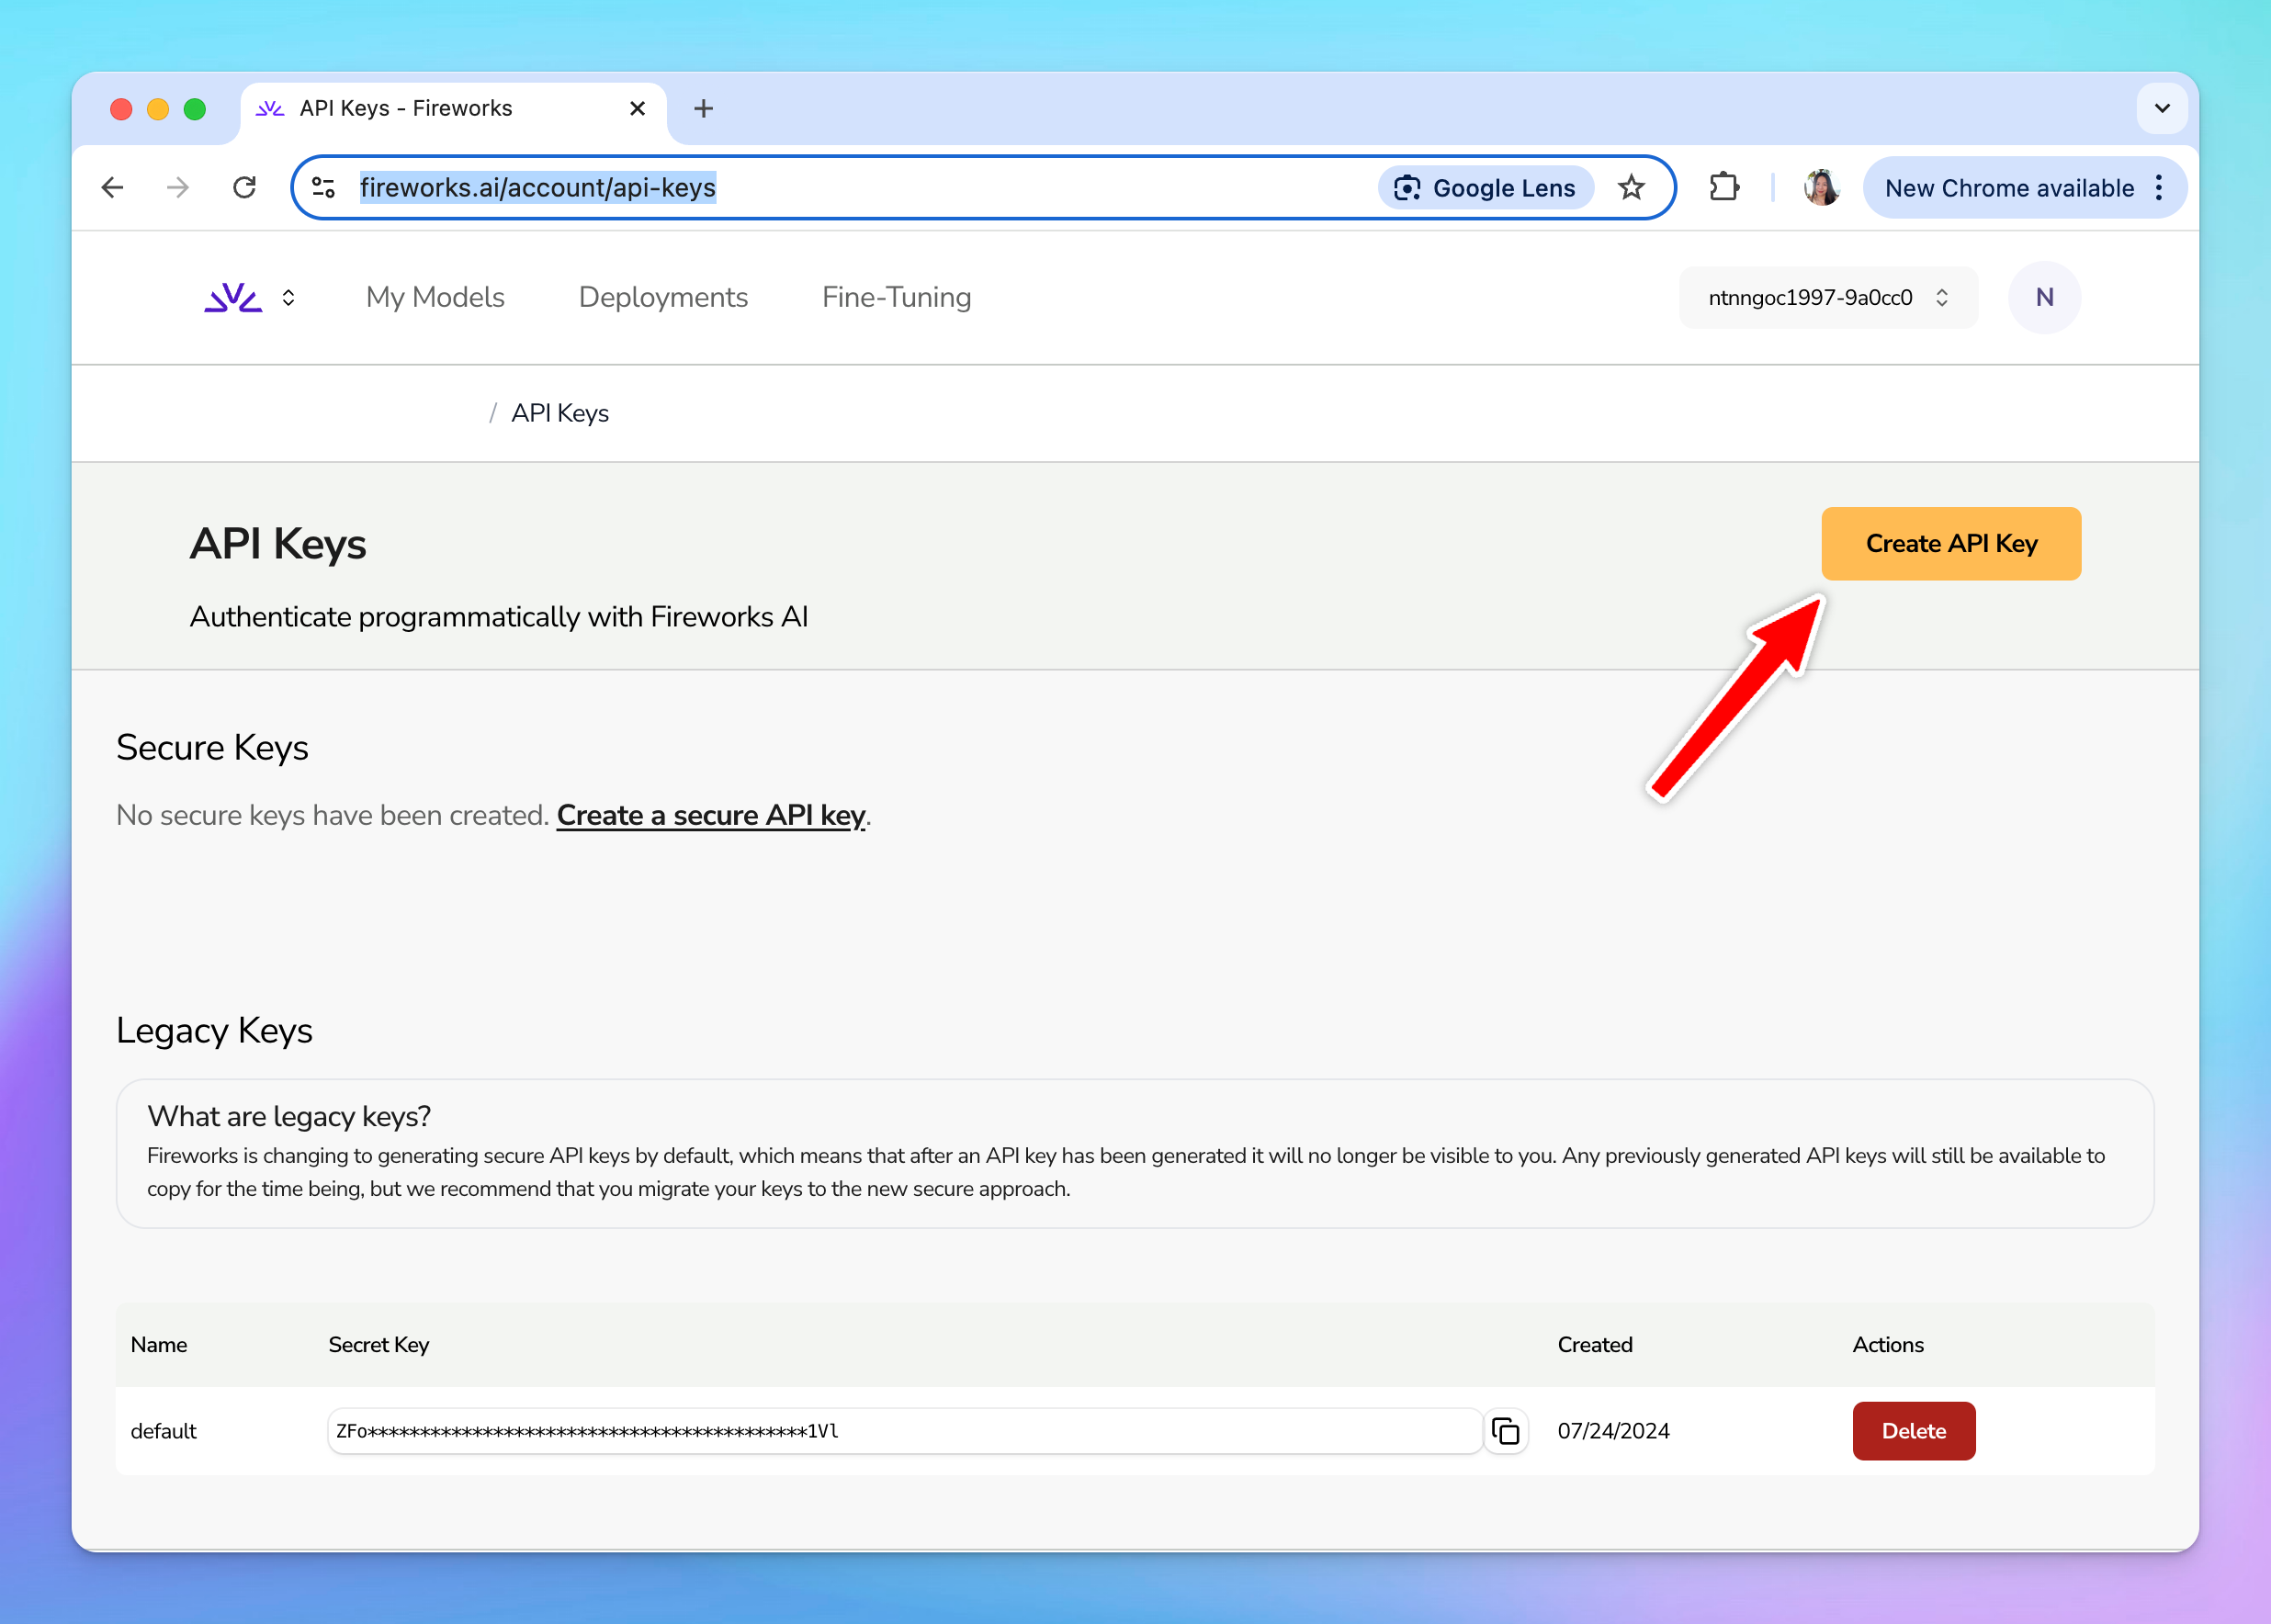Open site information icon in address bar
This screenshot has height=1624, width=2271.
click(323, 188)
